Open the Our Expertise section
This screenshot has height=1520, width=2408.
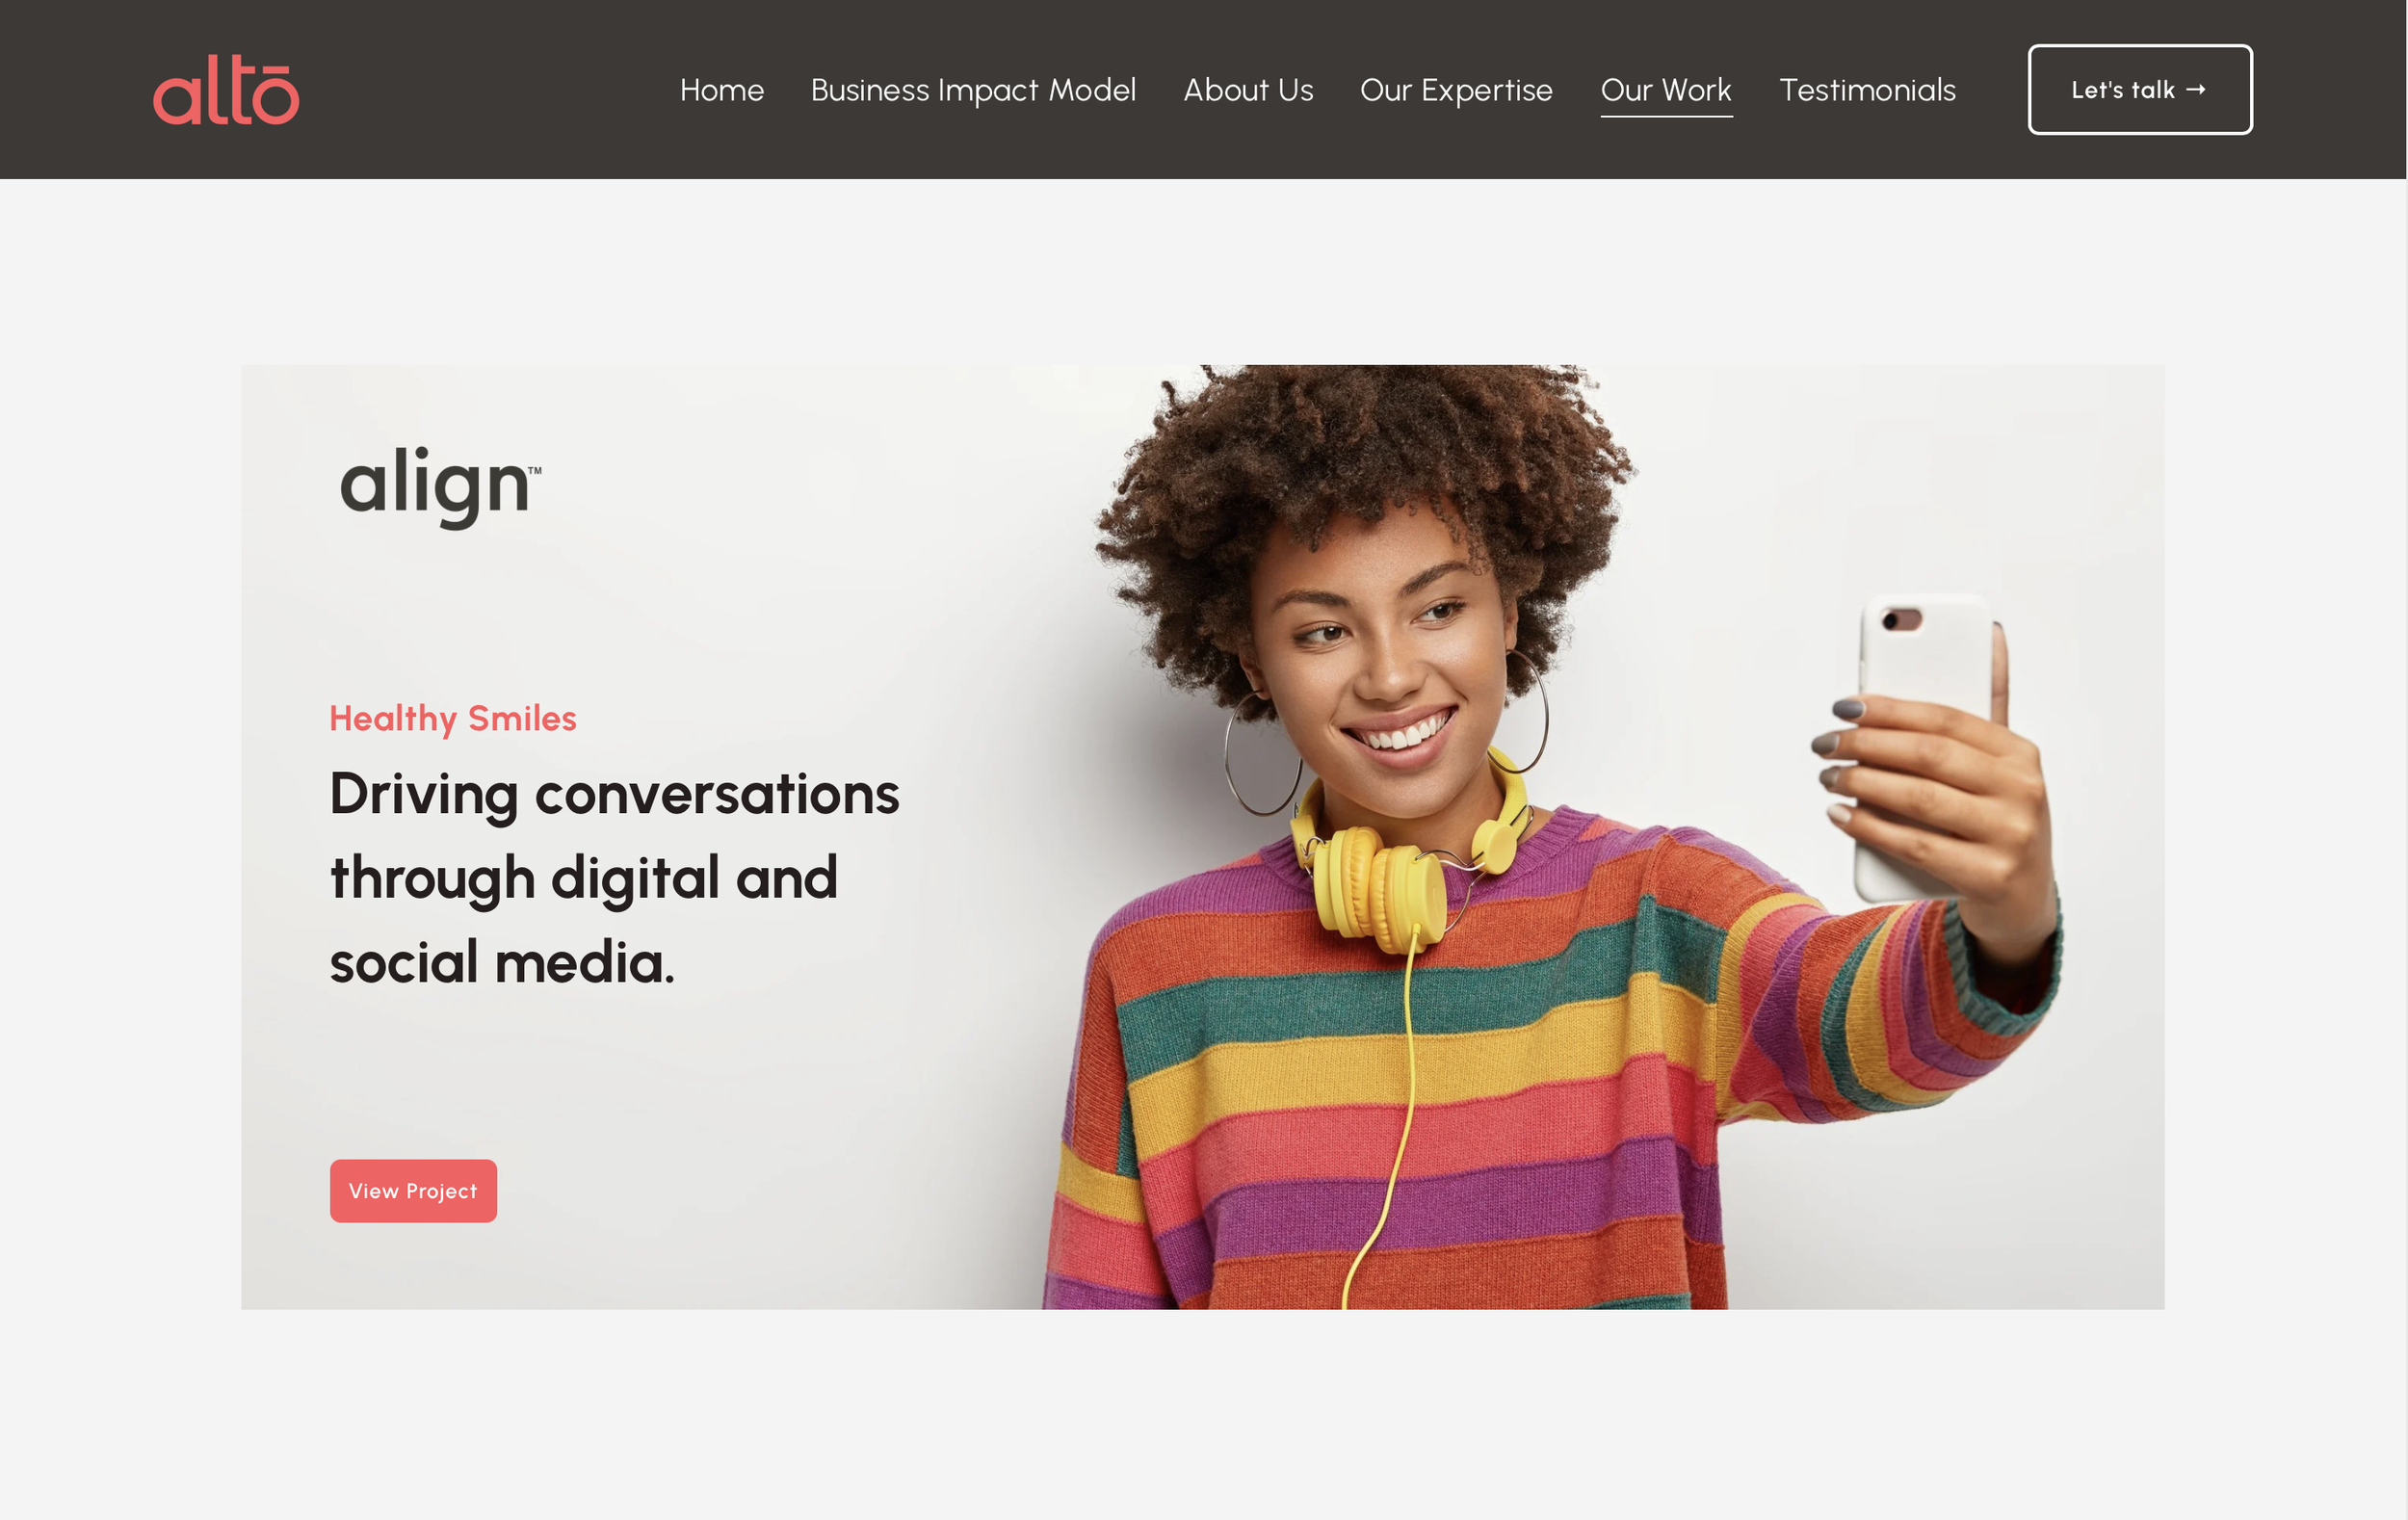coord(1456,90)
